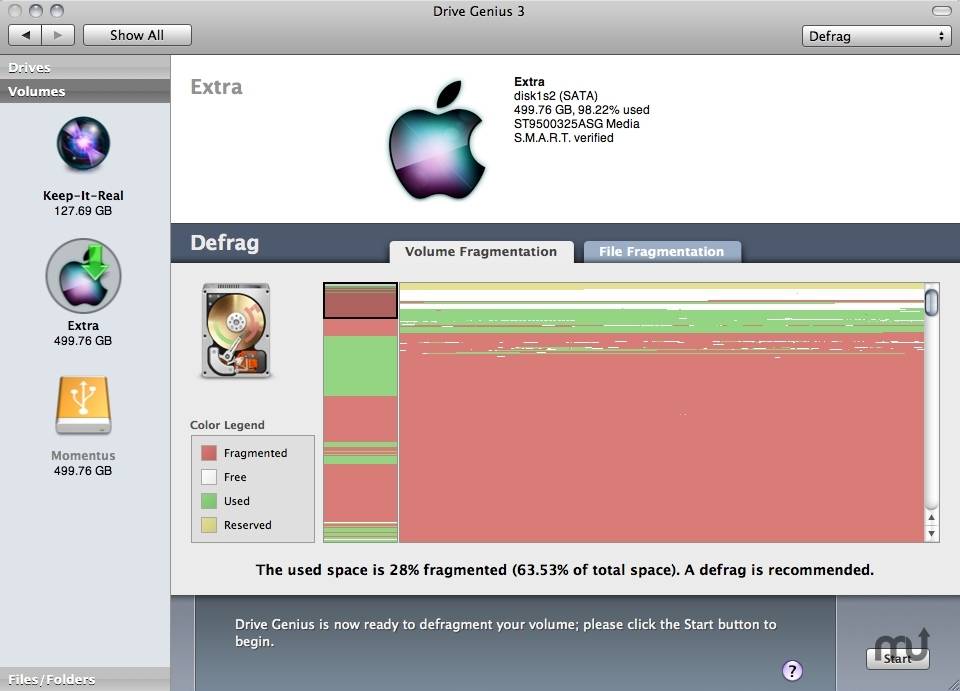The width and height of the screenshot is (960, 691).
Task: Go back with the left arrow button
Action: 25,35
